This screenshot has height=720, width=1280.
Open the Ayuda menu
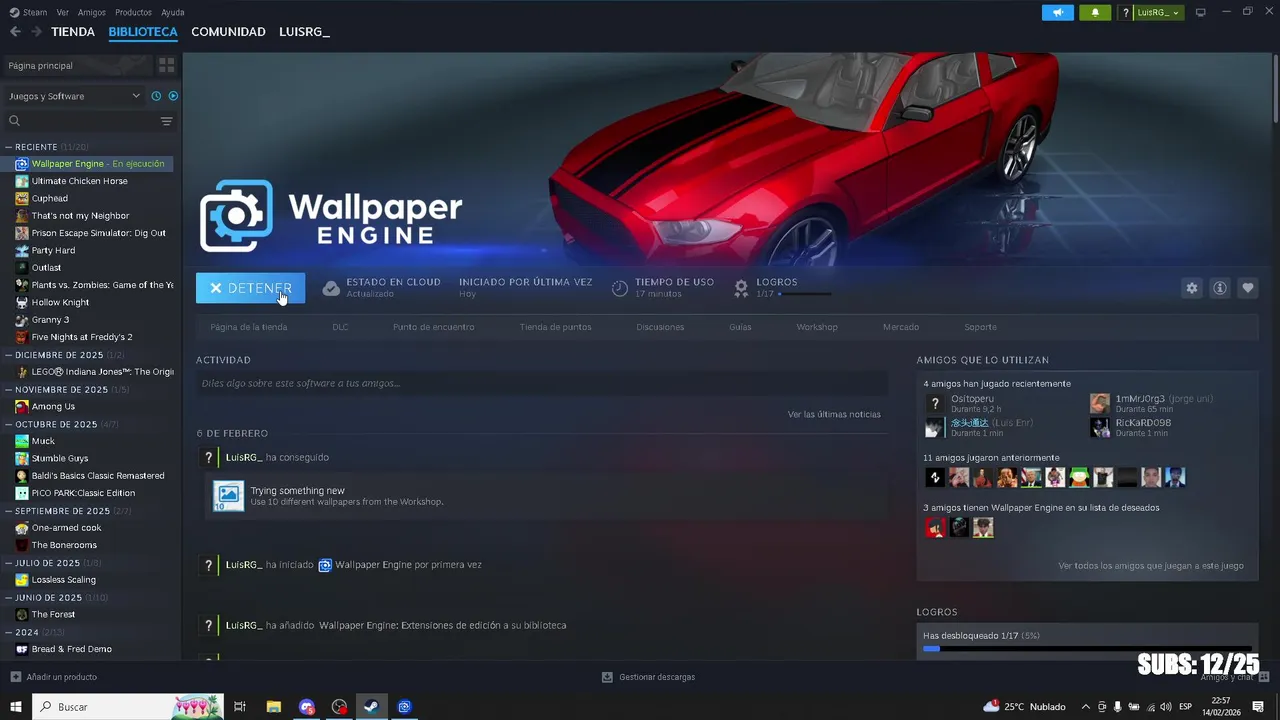coord(173,12)
